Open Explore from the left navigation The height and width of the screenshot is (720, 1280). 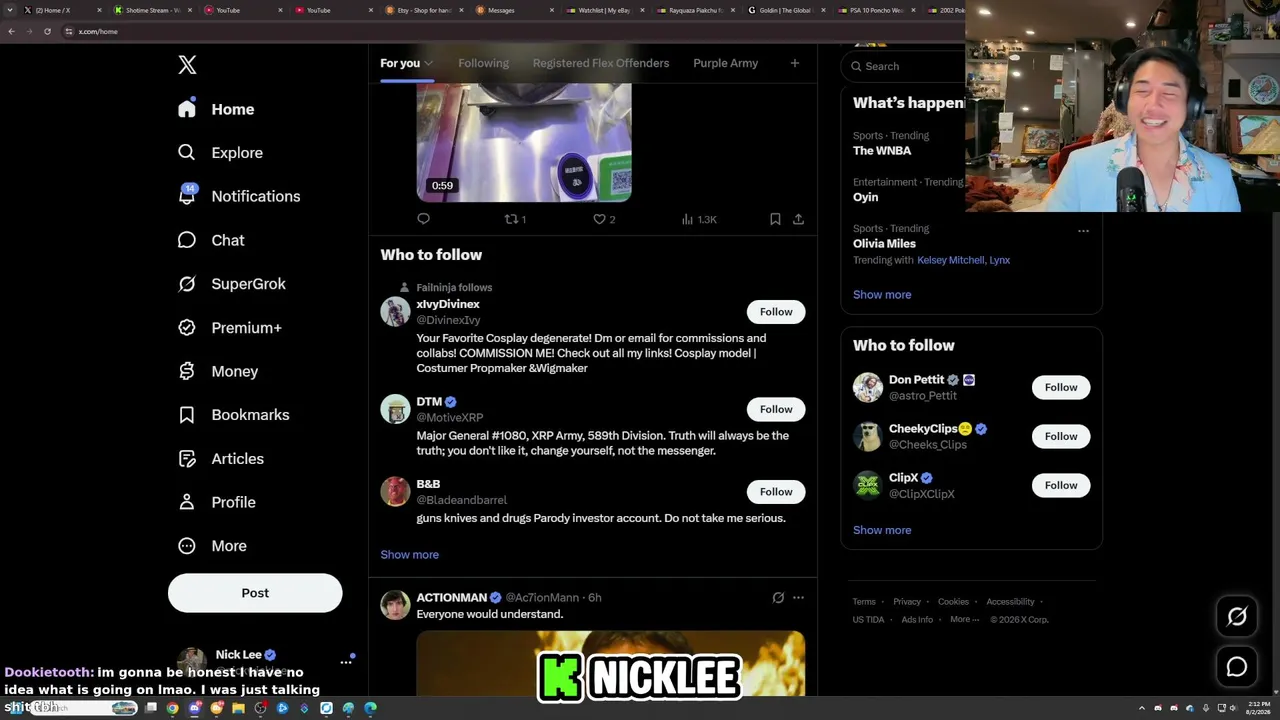coord(220,153)
